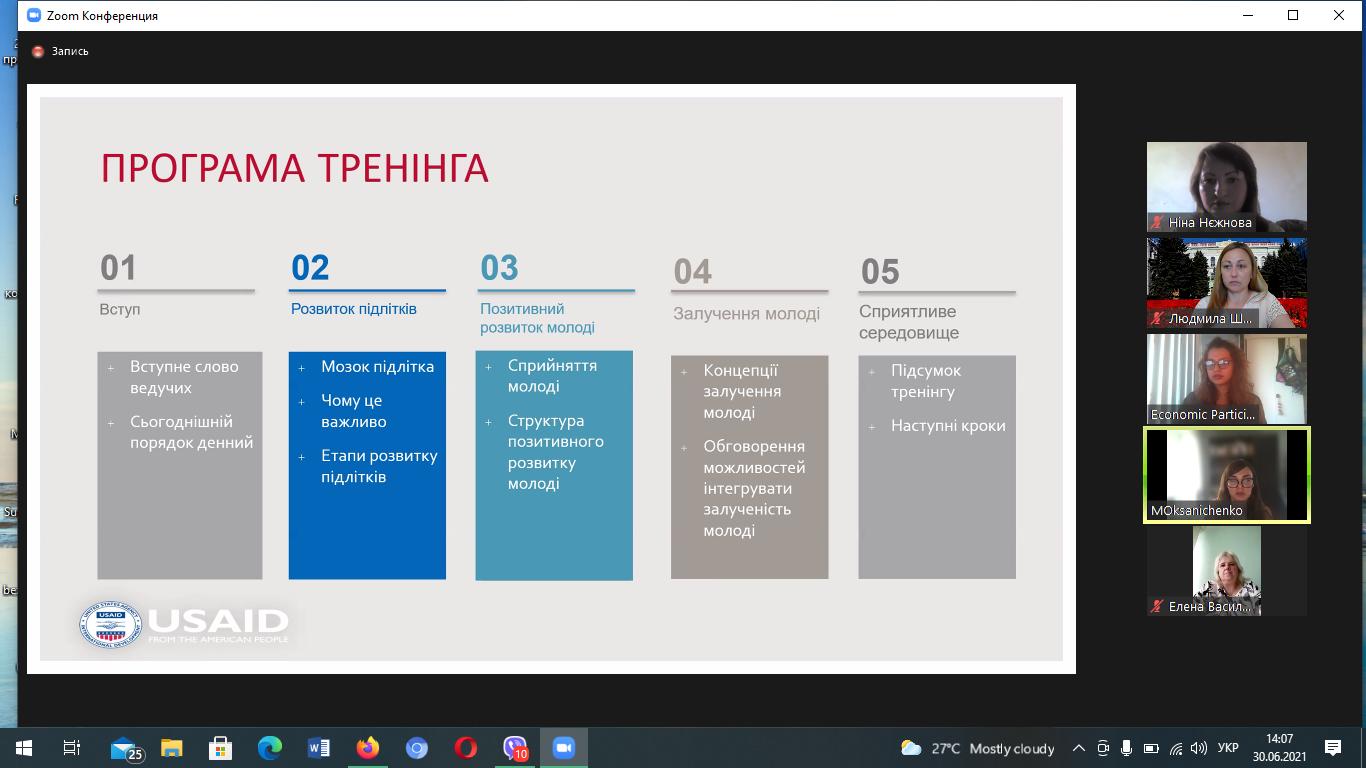Viewport: 1366px width, 768px height.
Task: Open Task View from the taskbar
Action: 70,748
